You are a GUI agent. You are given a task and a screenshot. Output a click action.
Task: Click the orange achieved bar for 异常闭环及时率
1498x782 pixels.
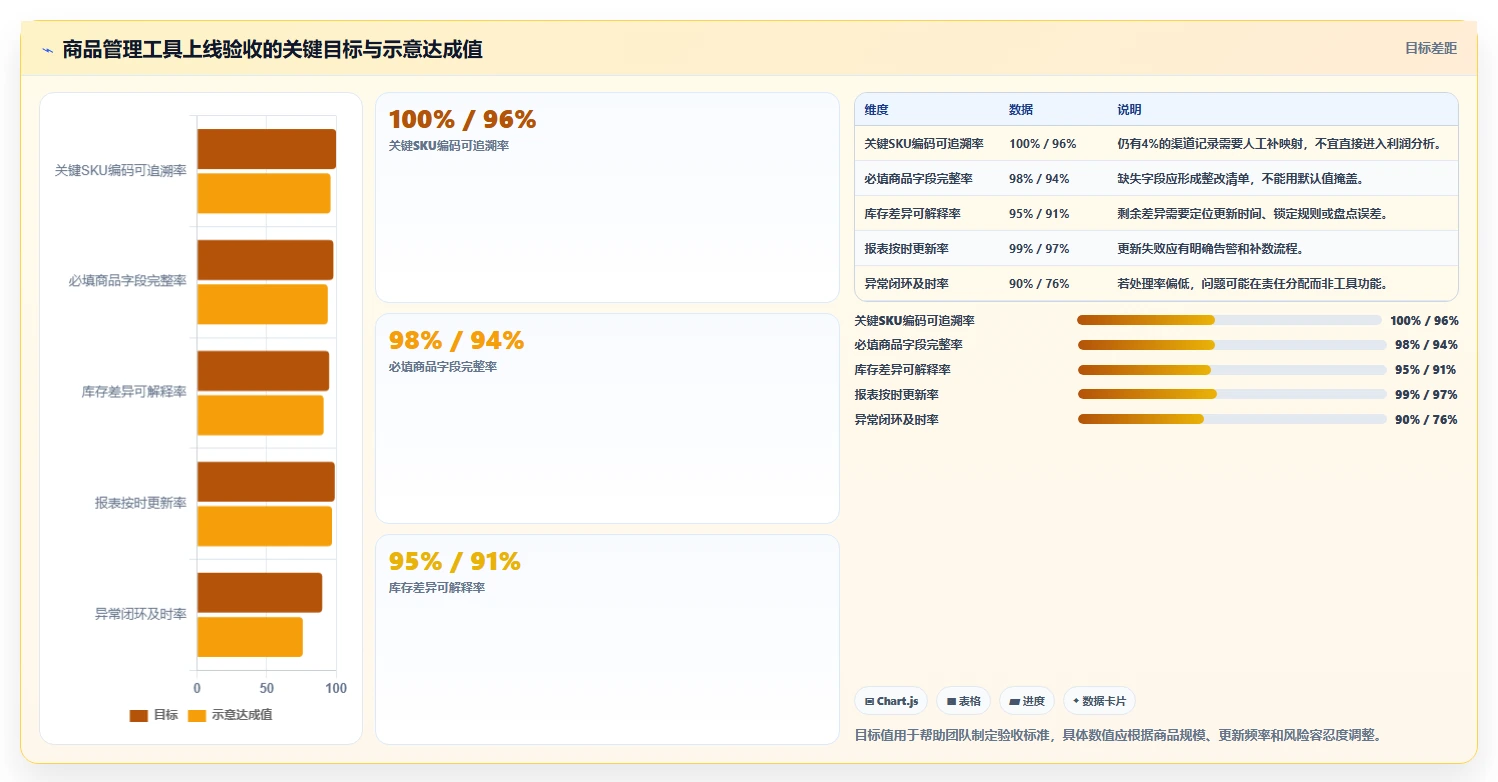250,637
